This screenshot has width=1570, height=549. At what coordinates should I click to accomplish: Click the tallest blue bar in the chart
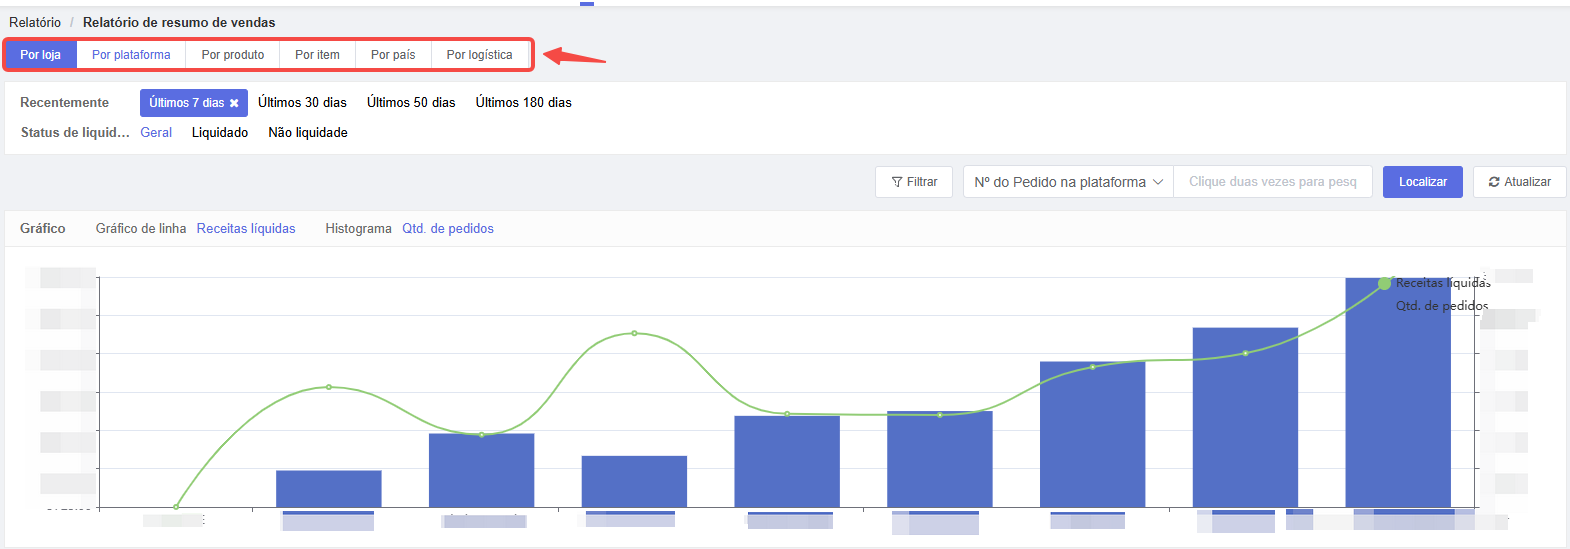click(x=1398, y=392)
